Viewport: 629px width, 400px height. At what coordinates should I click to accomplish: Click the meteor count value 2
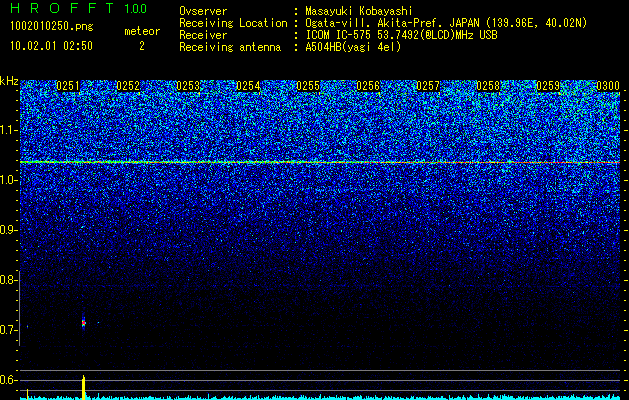tap(142, 46)
